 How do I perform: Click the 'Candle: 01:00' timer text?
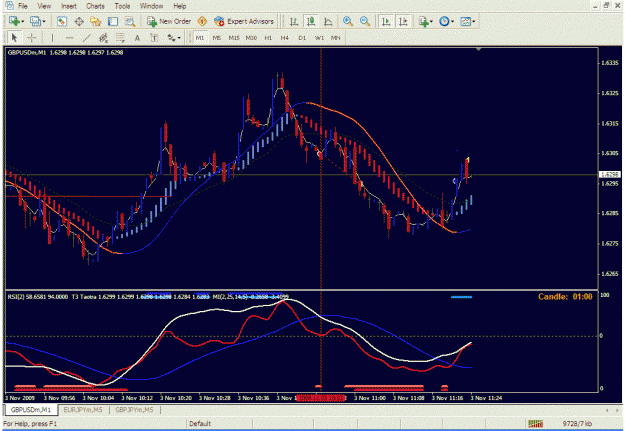click(565, 297)
